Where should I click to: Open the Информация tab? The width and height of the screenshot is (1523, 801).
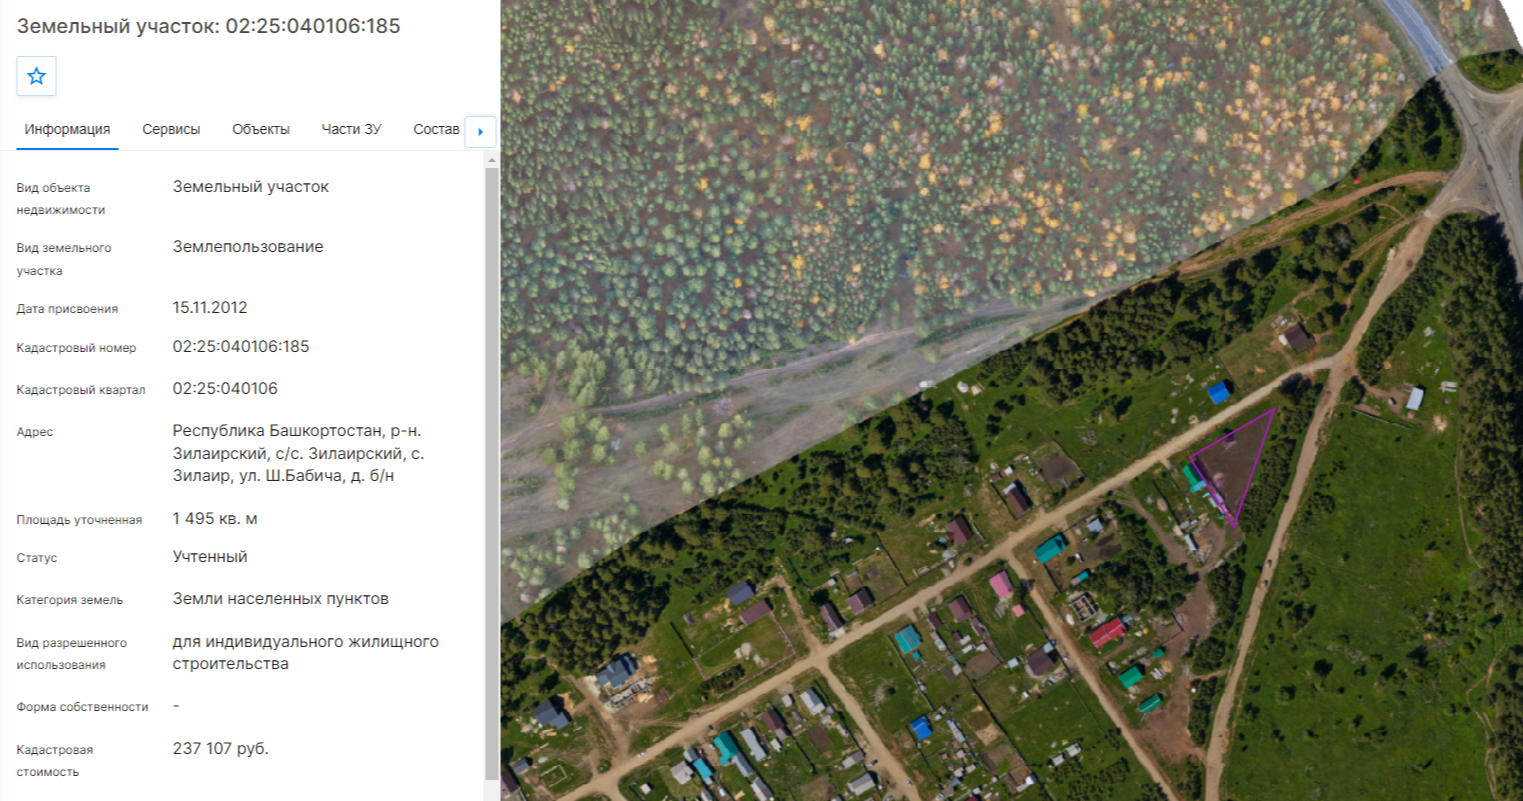pos(67,129)
